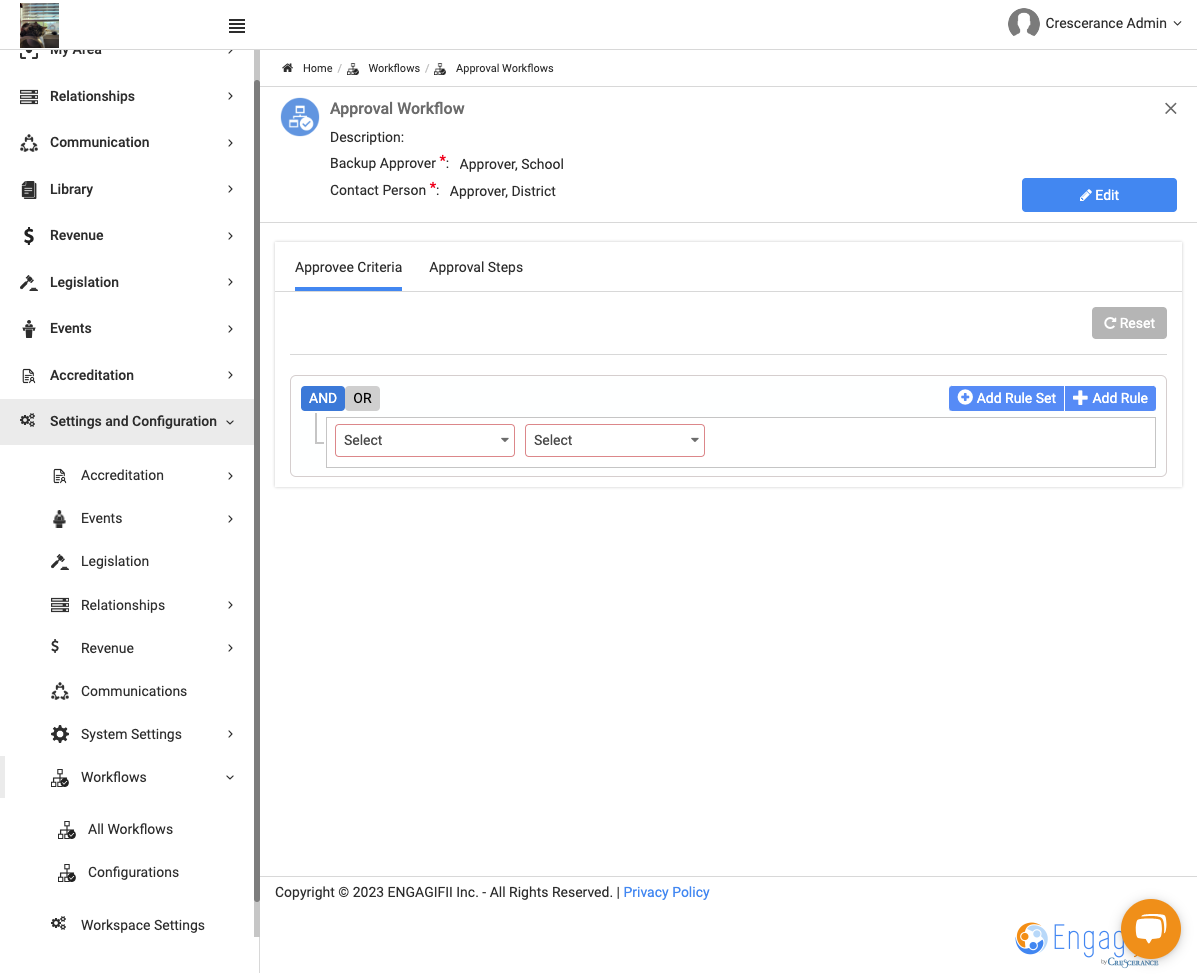Click the Configurations workflow icon
This screenshot has height=975, width=1197.
pos(66,873)
